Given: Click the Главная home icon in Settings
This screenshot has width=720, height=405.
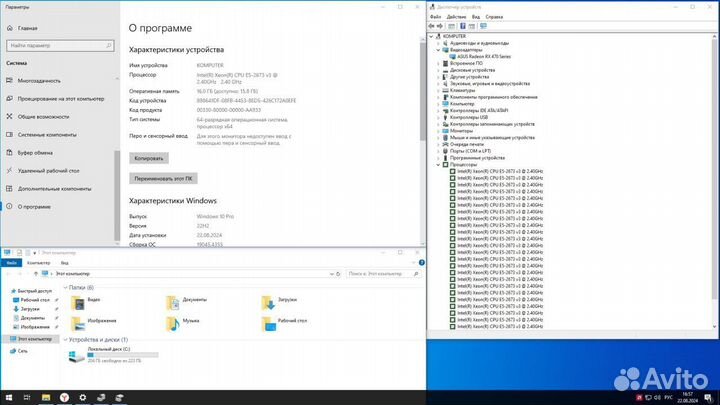Looking at the screenshot, I should pos(10,29).
